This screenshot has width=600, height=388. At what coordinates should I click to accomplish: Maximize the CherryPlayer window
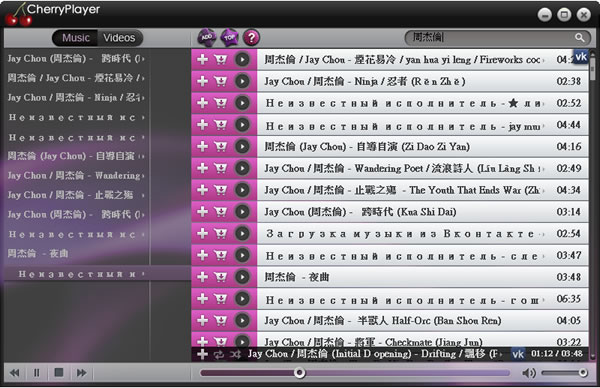pyautogui.click(x=564, y=15)
